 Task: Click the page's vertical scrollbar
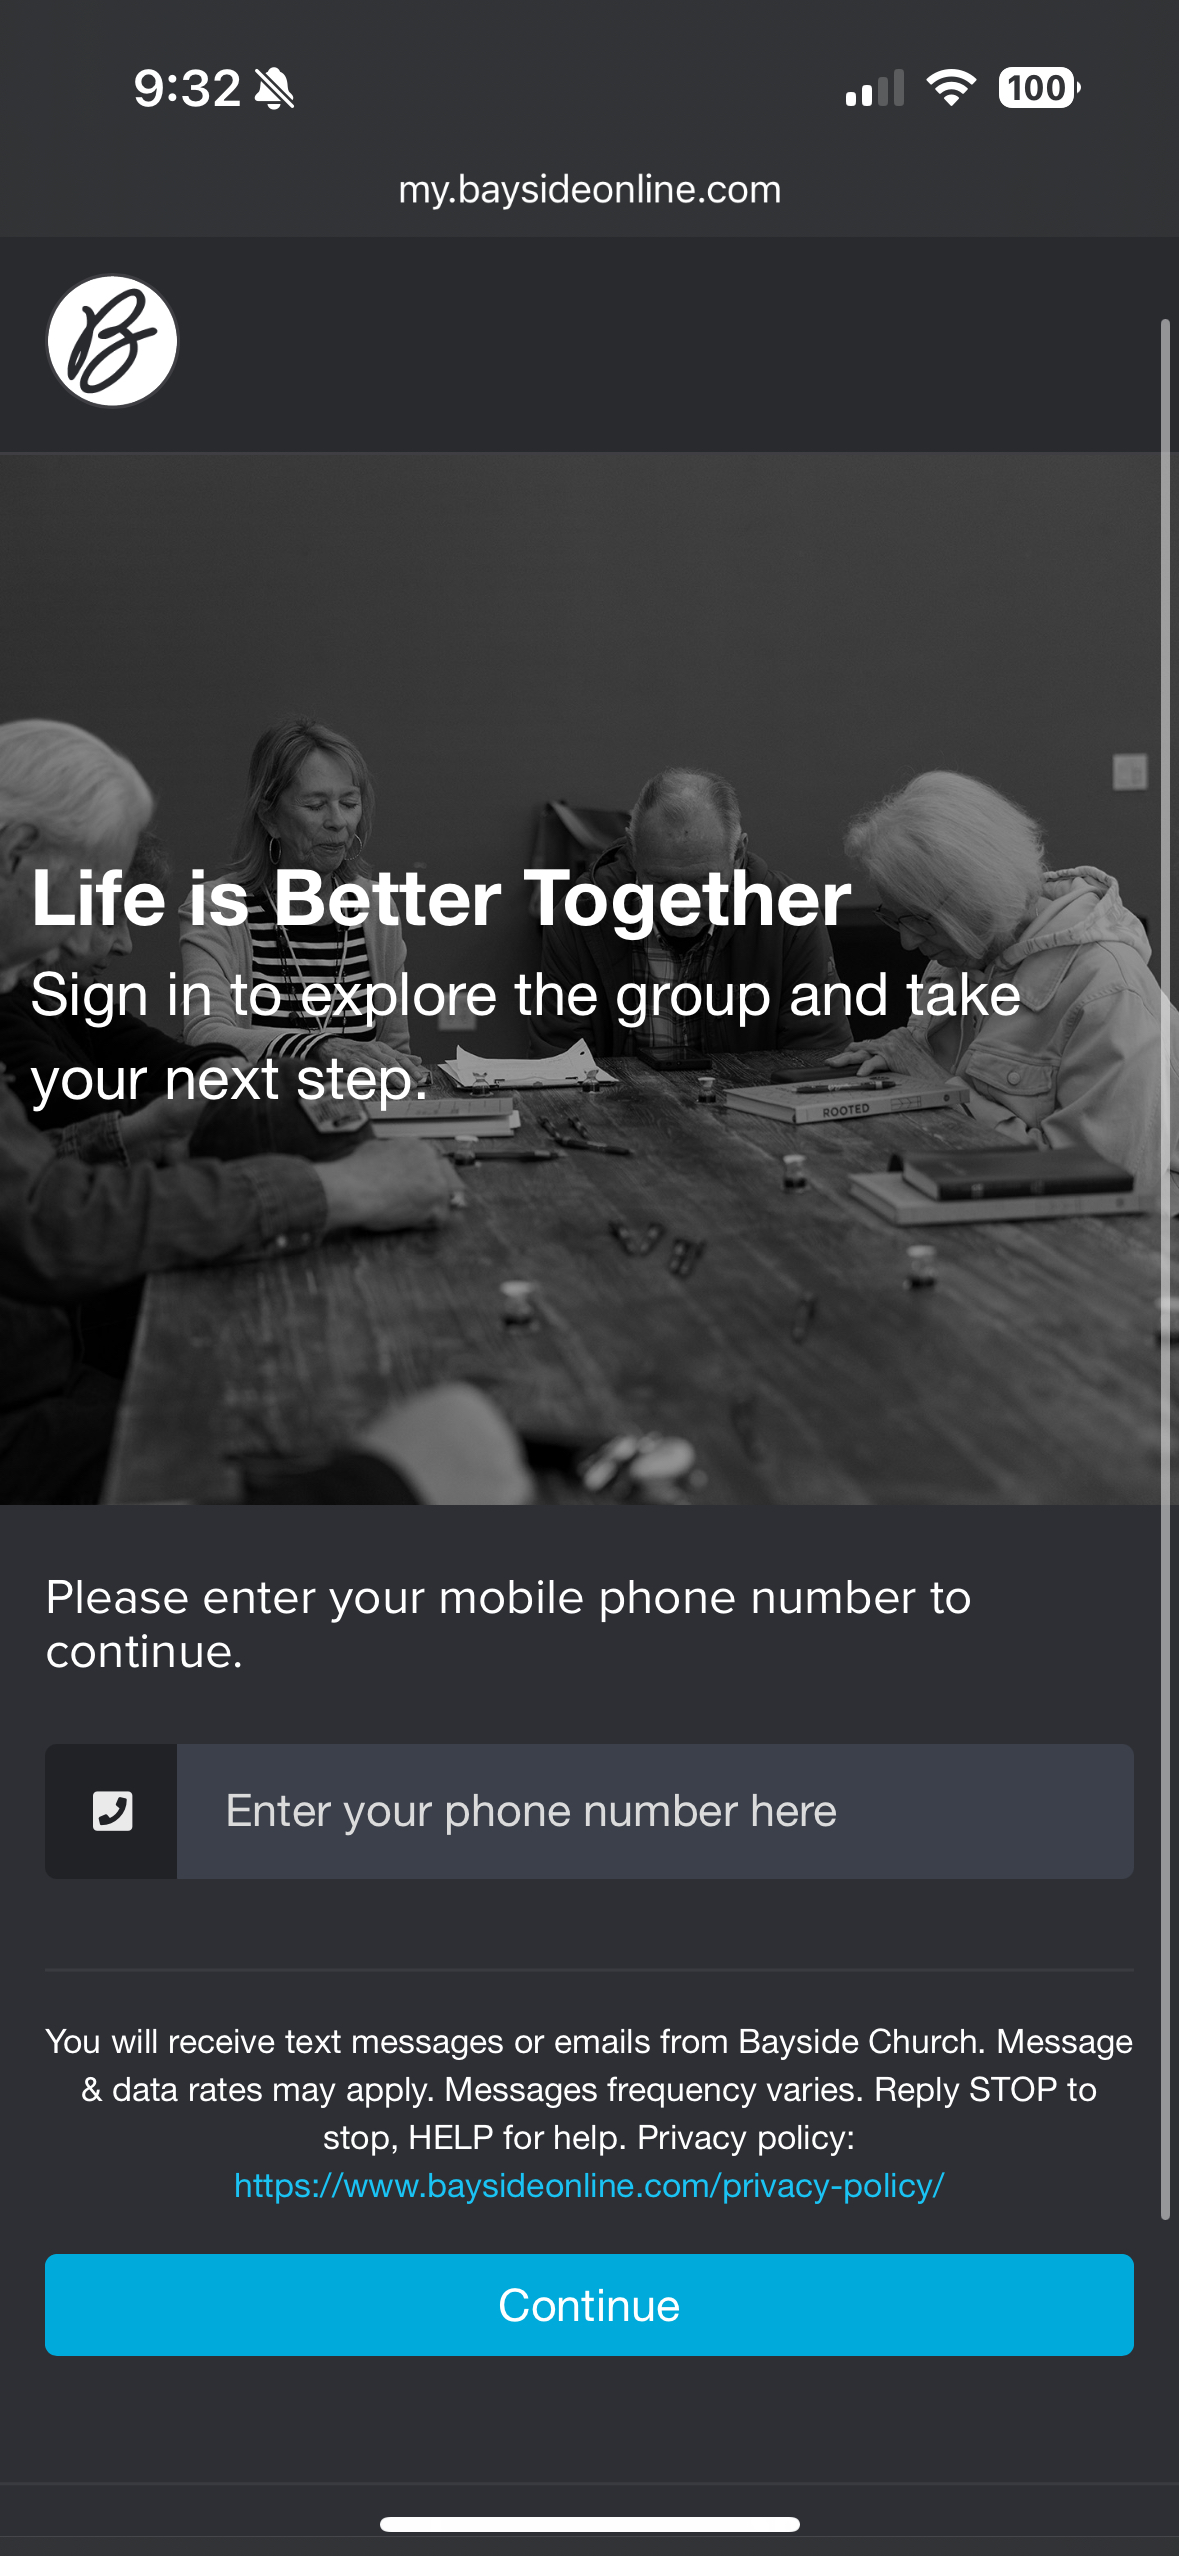(1165, 1270)
